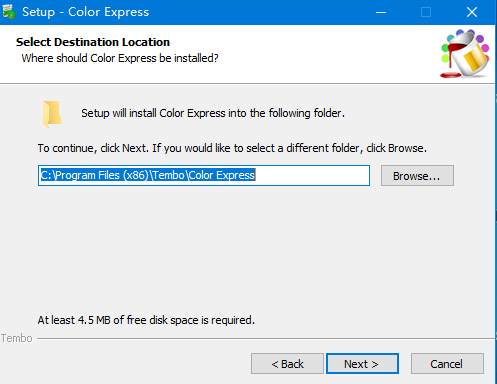Click 'Where should Color Express be installed?' text
Screen dimensions: 497x384
point(120,58)
